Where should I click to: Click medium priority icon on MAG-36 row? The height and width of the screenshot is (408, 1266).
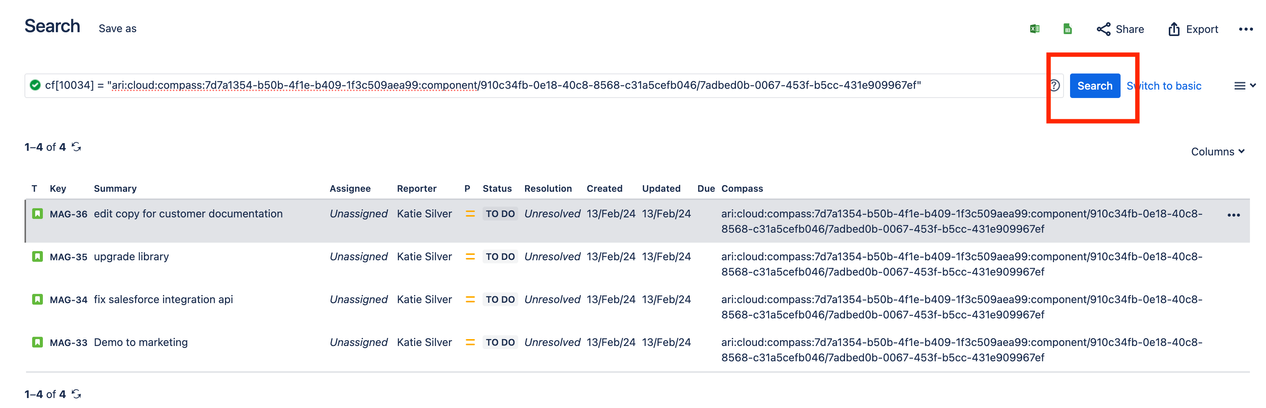470,214
